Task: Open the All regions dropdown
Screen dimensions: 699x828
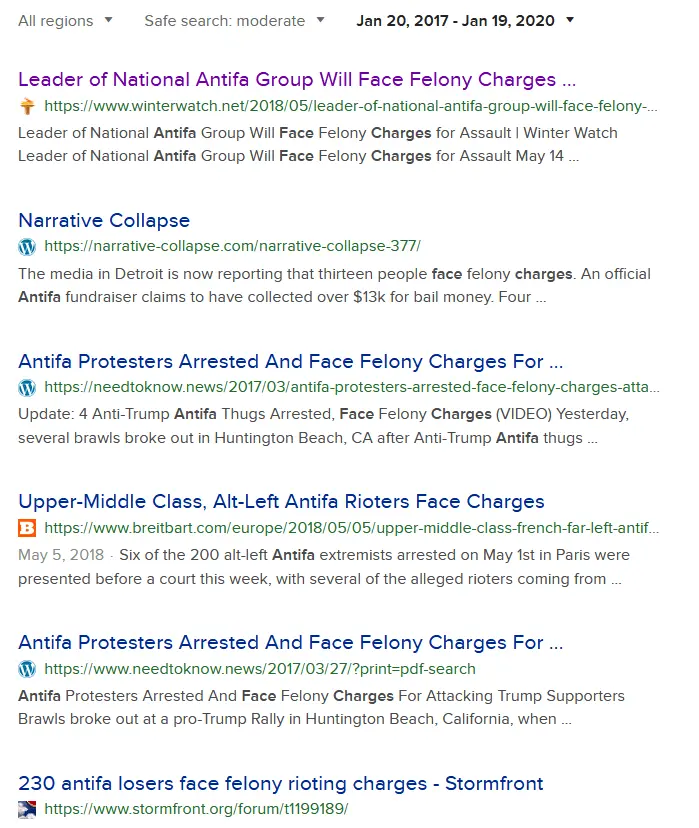Action: coord(65,21)
